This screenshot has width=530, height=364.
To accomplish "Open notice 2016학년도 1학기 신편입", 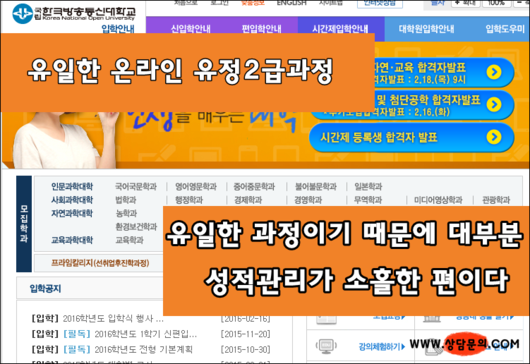I will [146, 334].
